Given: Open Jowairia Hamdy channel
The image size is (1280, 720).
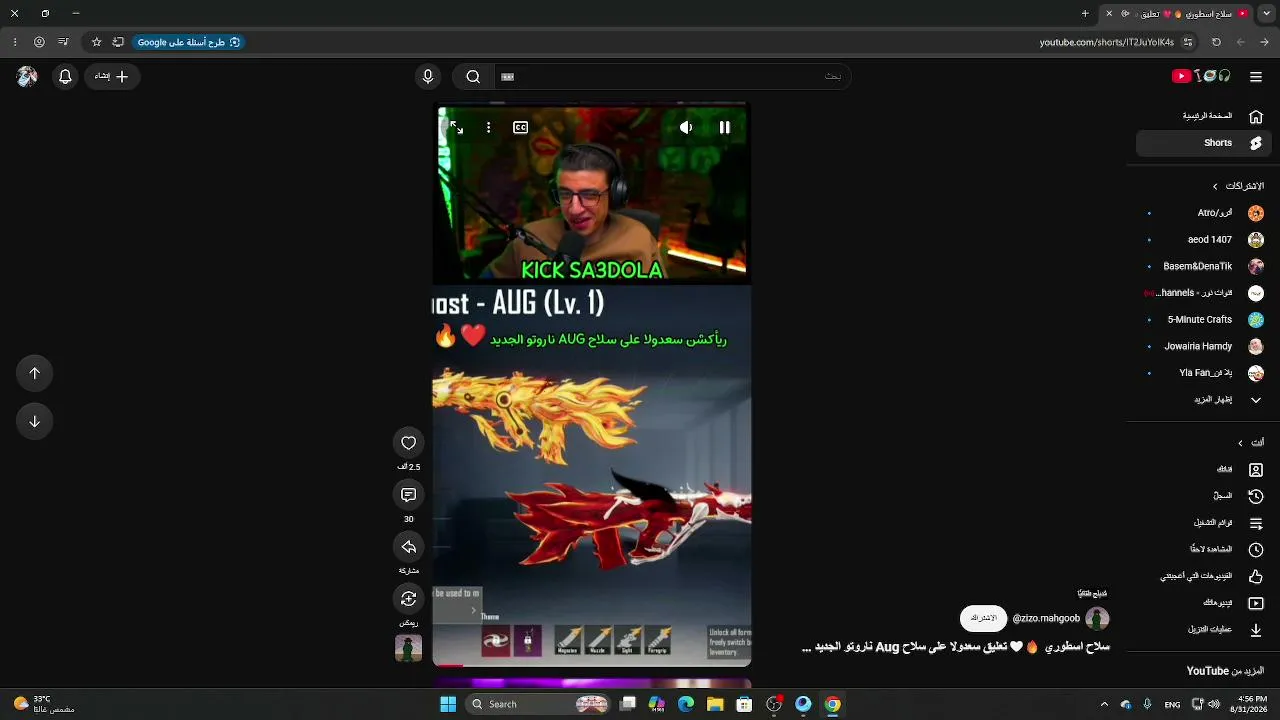Looking at the screenshot, I should (x=1202, y=346).
